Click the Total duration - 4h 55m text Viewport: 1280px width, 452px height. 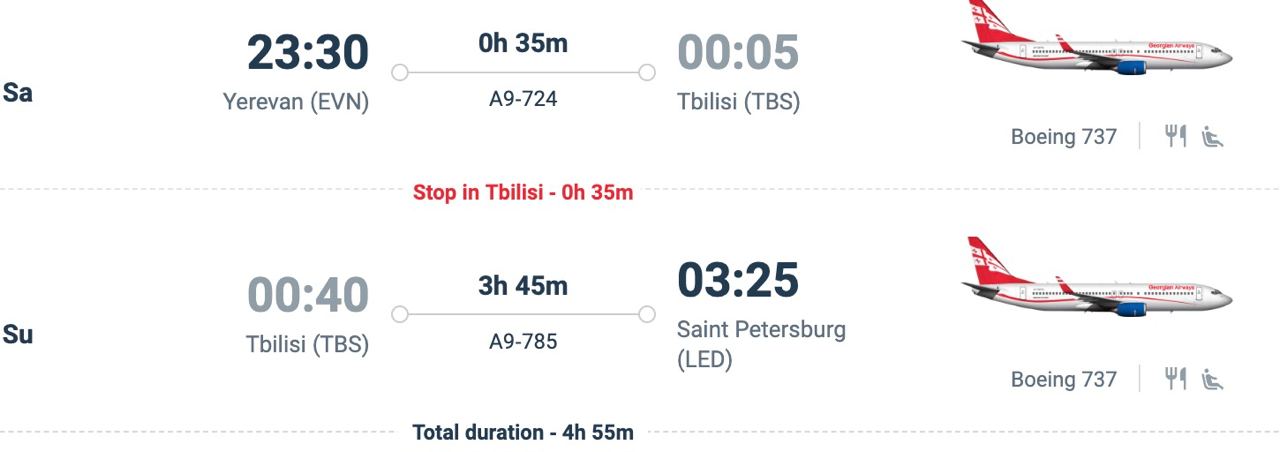523,433
